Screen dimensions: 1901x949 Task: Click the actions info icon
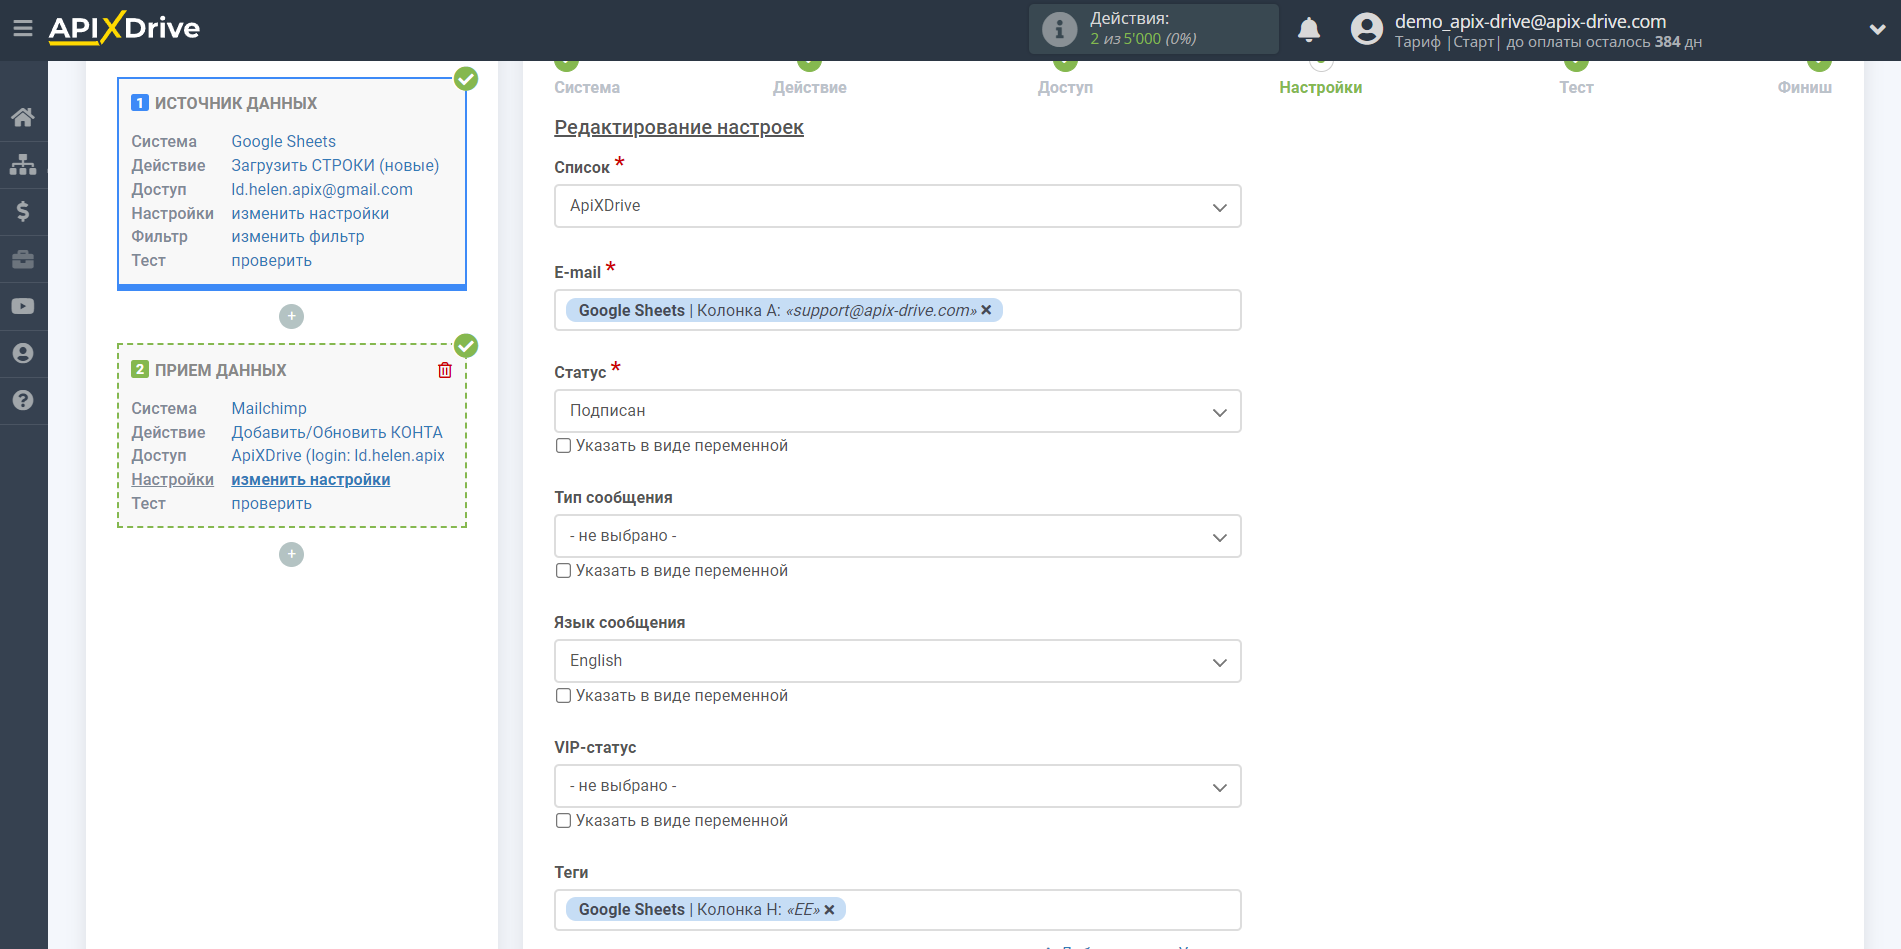click(x=1060, y=29)
